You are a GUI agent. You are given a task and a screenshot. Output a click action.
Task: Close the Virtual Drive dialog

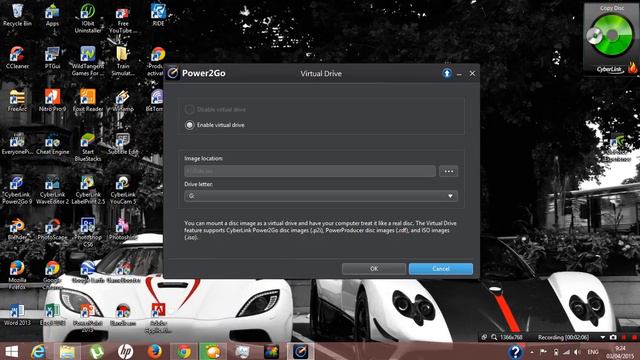click(472, 73)
